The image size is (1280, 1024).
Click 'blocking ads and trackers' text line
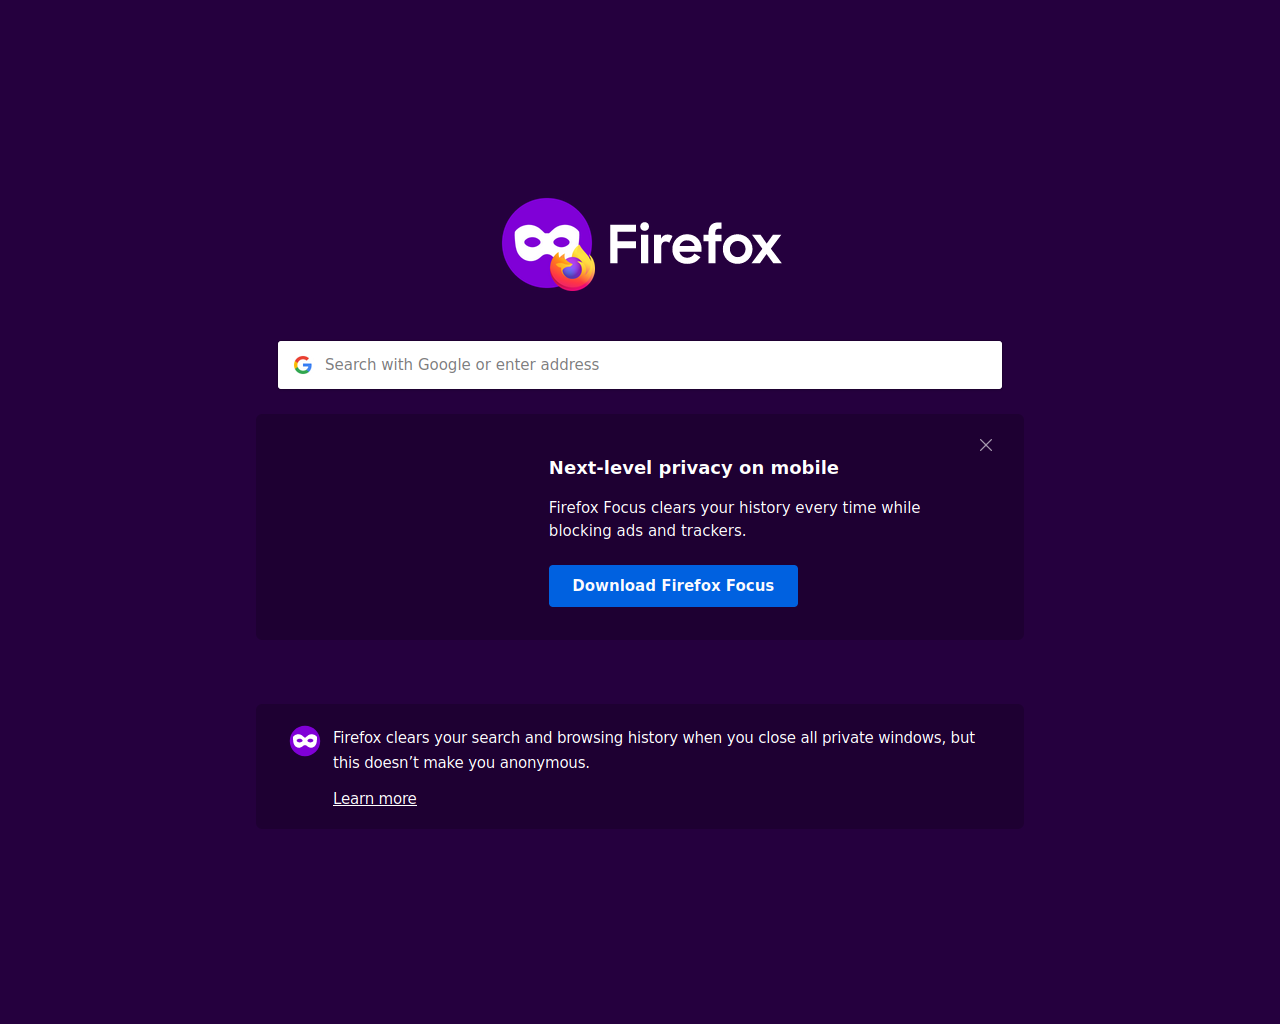tap(647, 531)
